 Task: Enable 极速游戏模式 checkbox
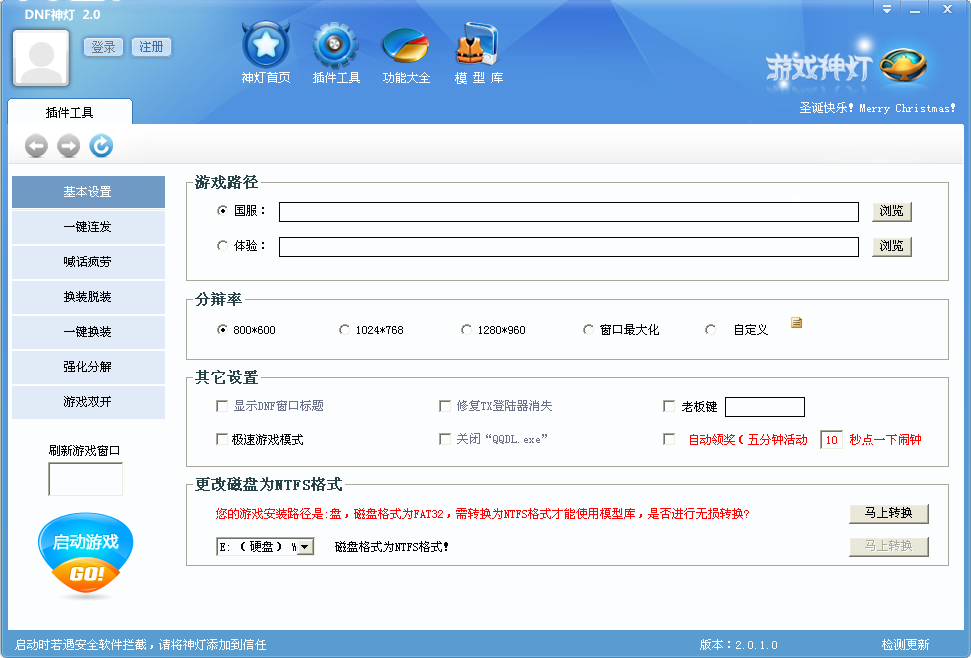point(222,439)
